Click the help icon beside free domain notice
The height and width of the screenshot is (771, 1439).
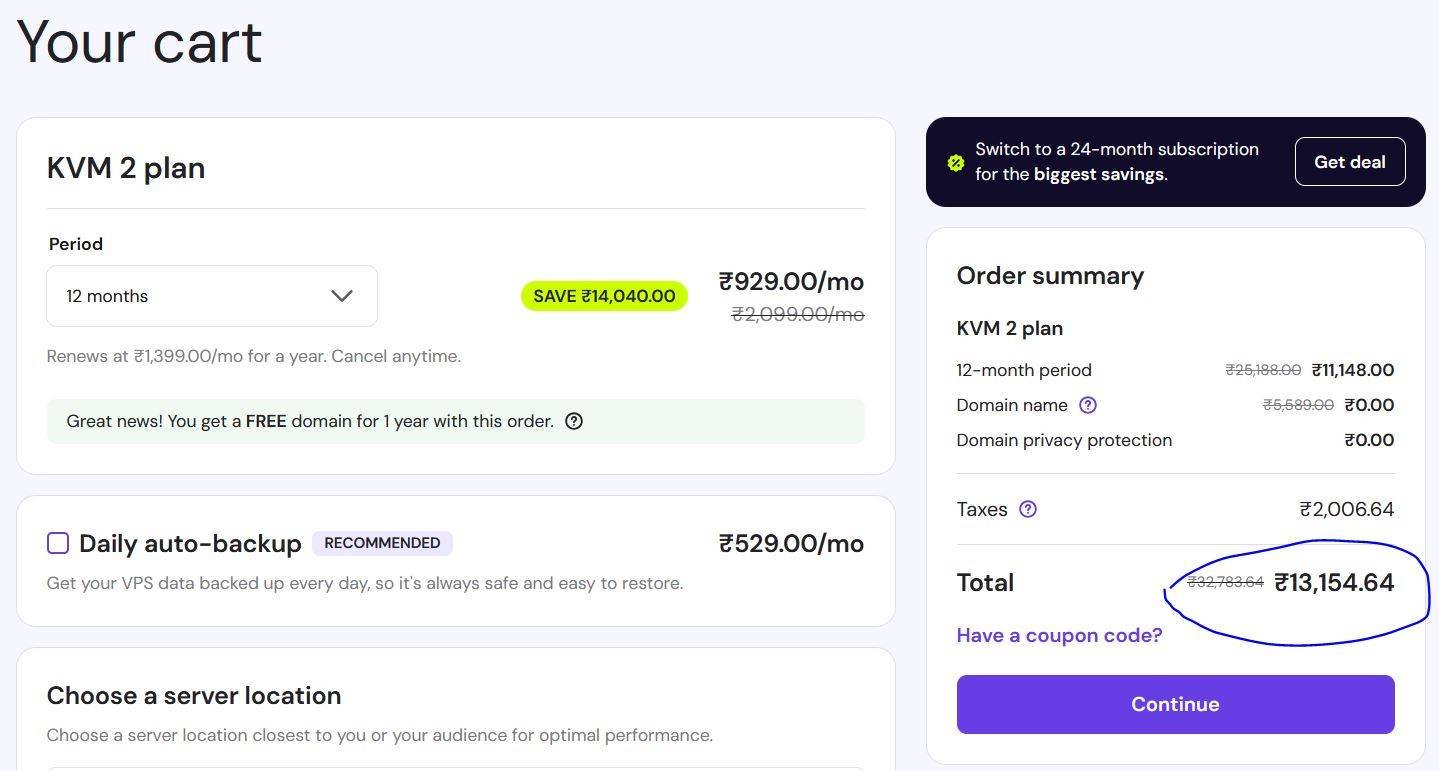click(574, 421)
